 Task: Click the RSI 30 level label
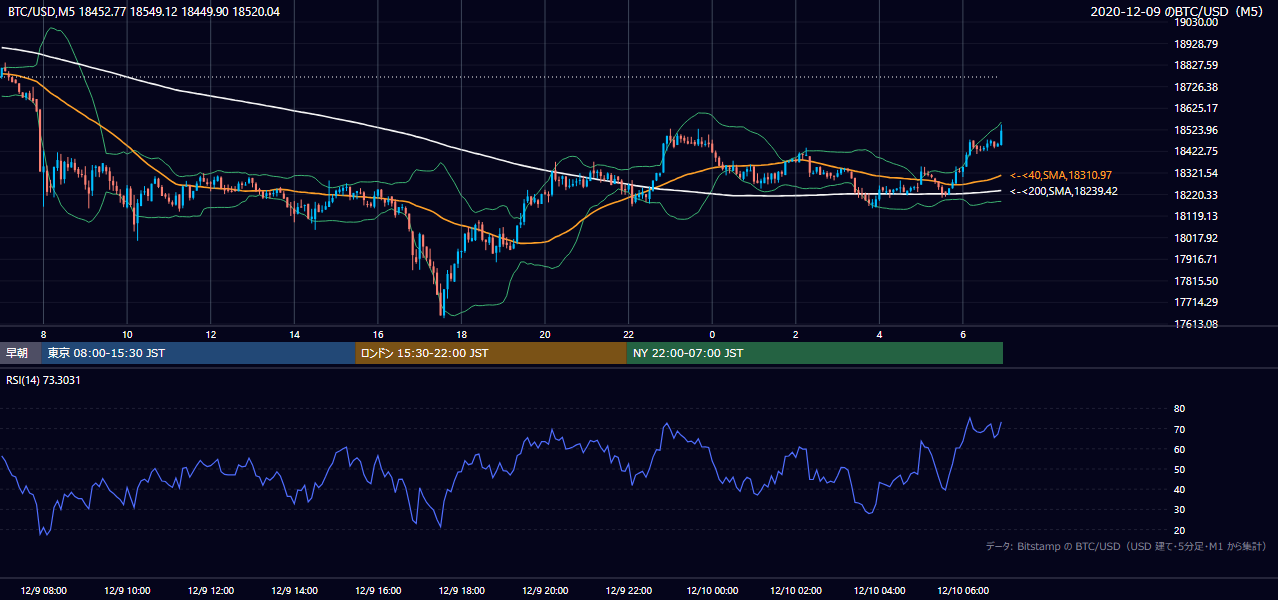coord(1179,509)
